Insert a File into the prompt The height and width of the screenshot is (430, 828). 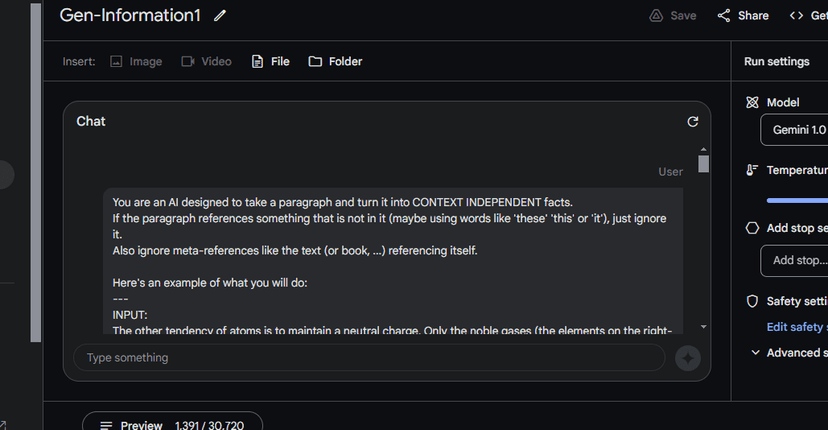[271, 61]
